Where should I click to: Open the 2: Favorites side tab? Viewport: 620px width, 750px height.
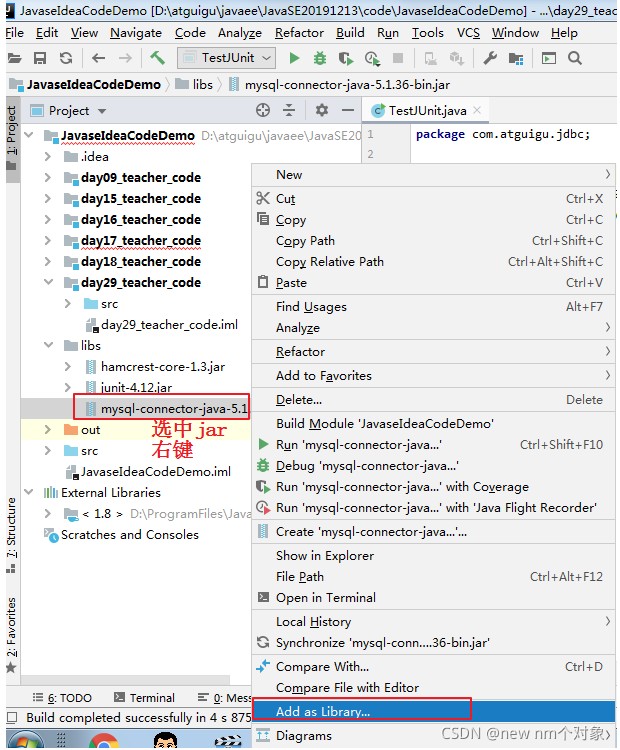[x=11, y=635]
